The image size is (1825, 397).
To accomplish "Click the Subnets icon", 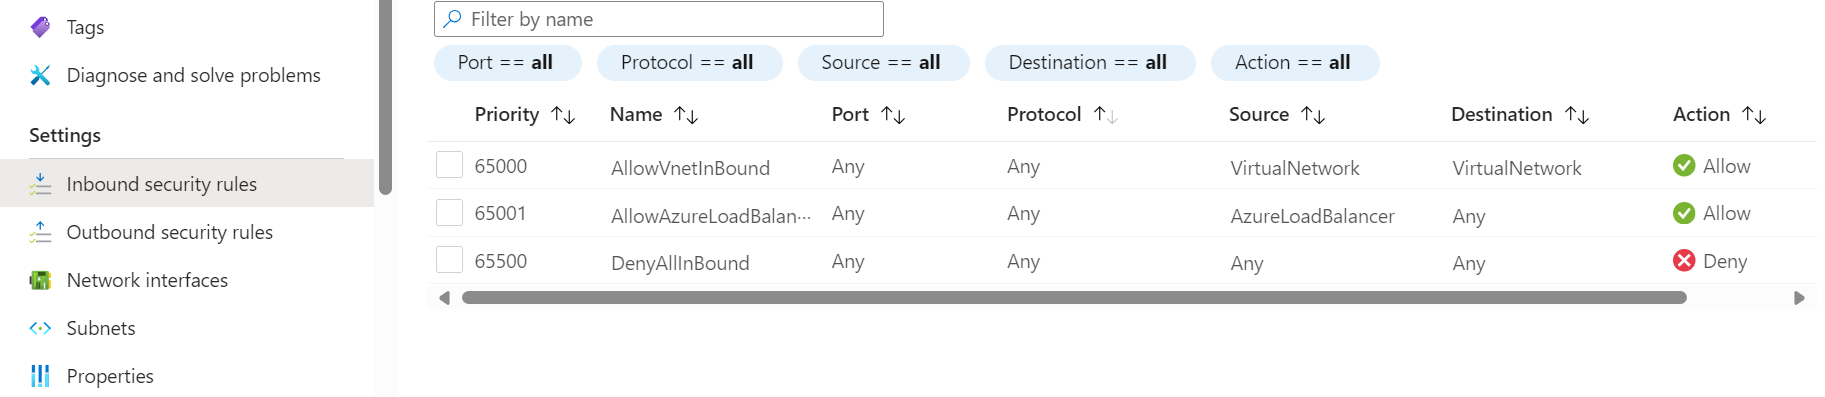I will 40,328.
